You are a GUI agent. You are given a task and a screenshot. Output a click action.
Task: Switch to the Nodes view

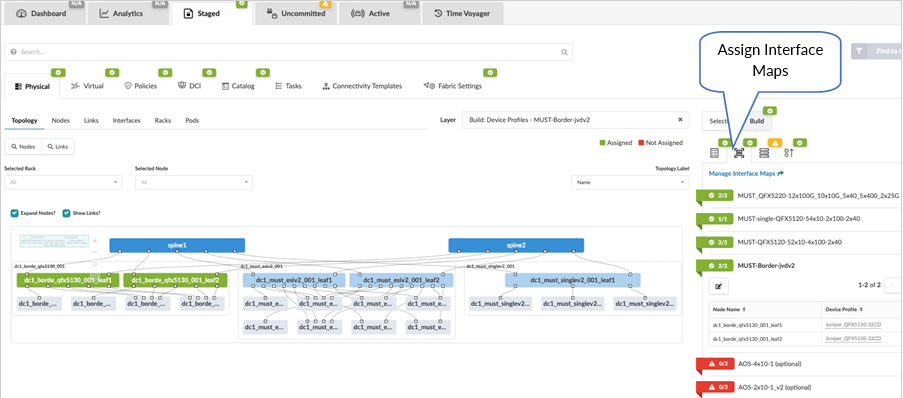60,120
